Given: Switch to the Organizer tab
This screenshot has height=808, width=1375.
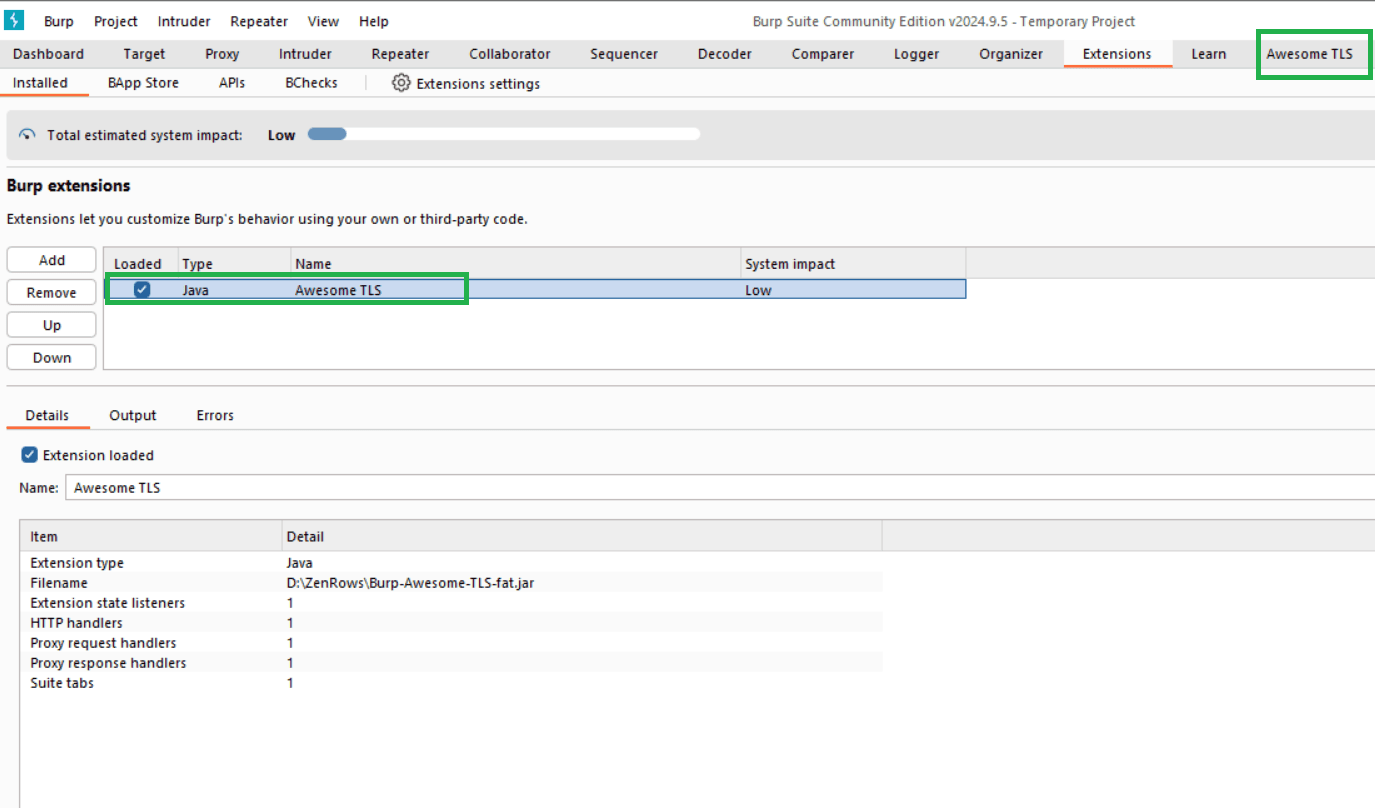Looking at the screenshot, I should point(1011,54).
